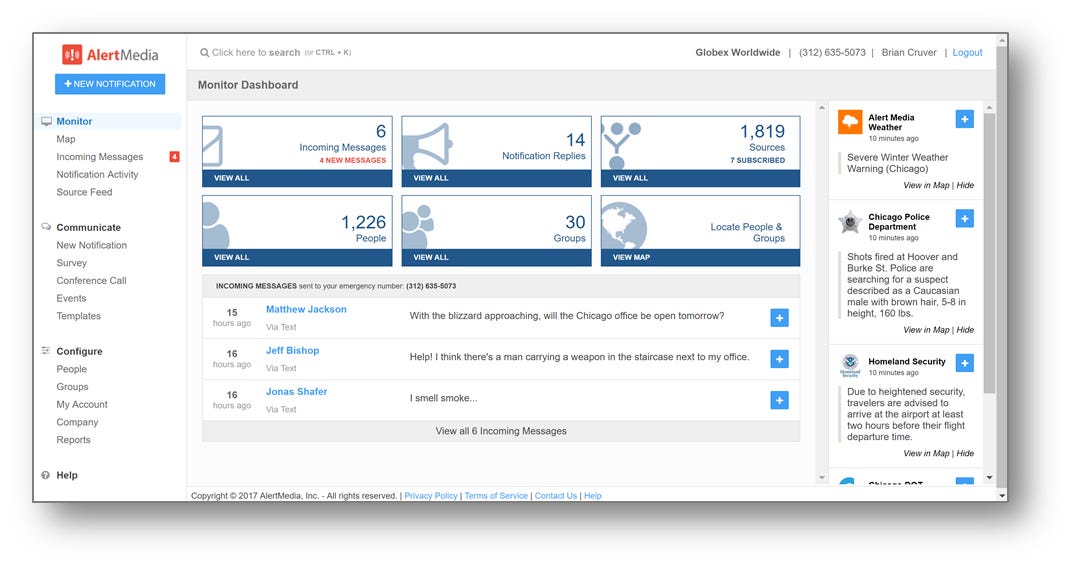This screenshot has width=1074, height=568.
Task: Open Map in the sidebar
Action: 66,139
